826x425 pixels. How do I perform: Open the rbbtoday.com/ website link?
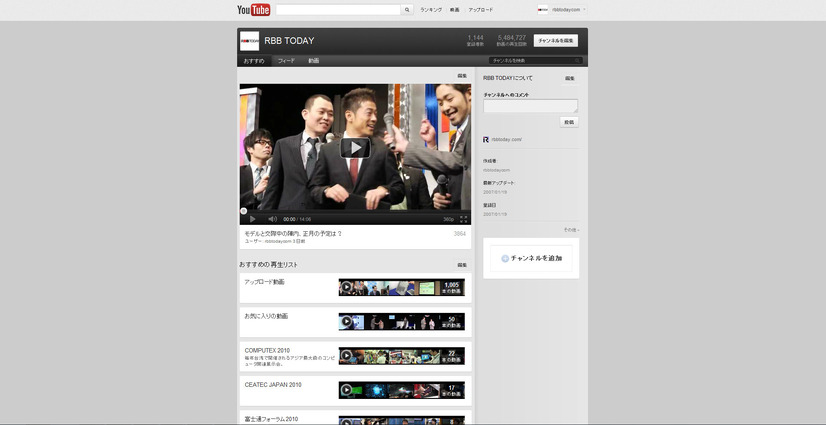tap(507, 140)
